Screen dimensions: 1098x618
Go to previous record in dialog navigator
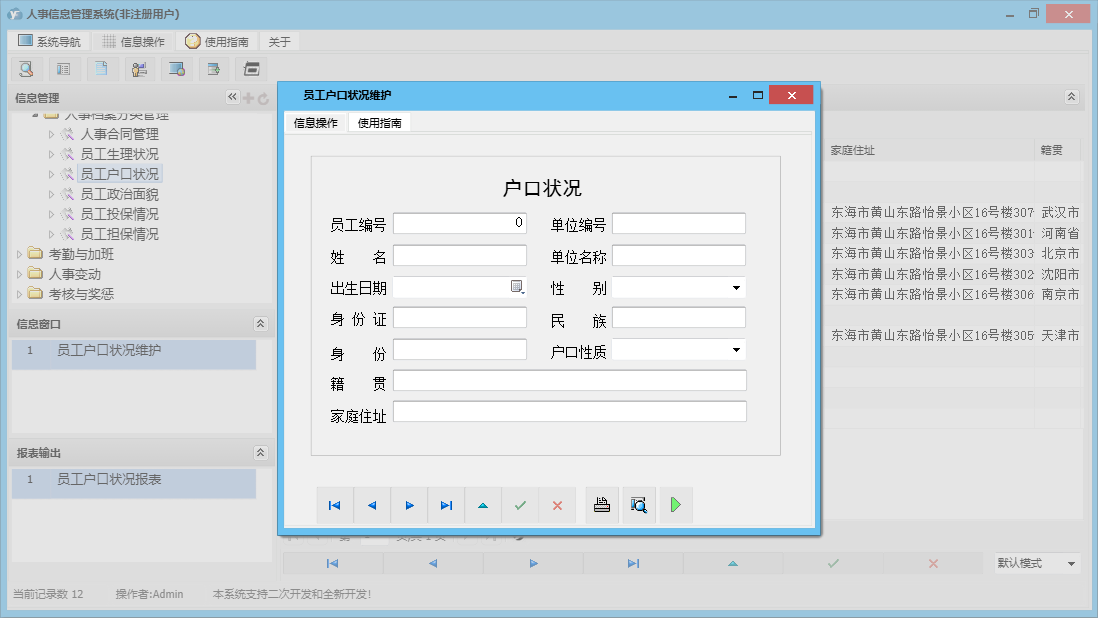tap(372, 506)
